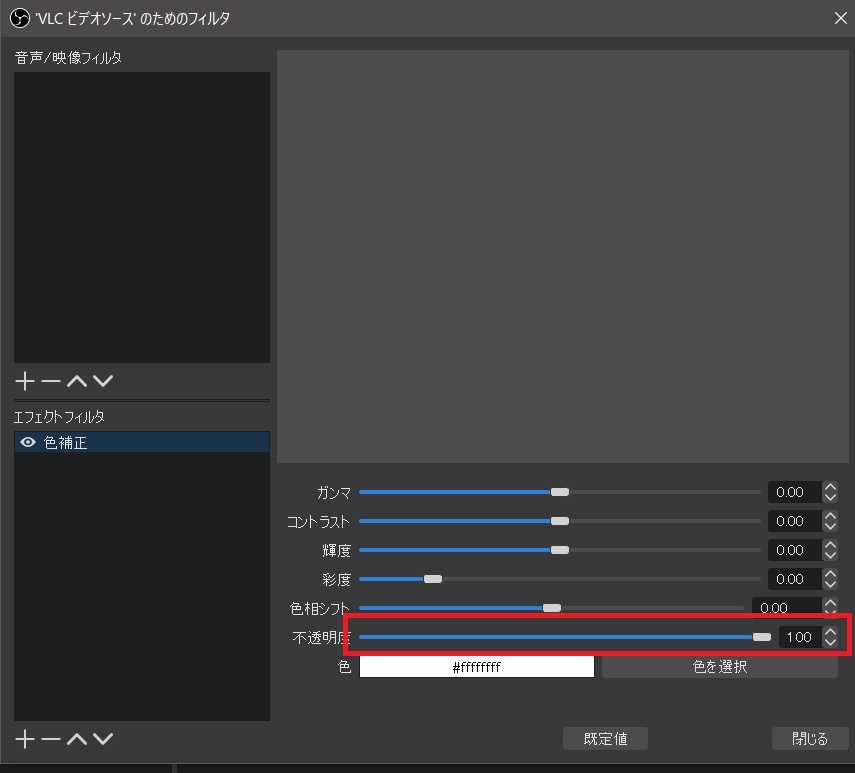This screenshot has height=773, width=855.
Task: Increase コントラスト value with up stepper
Action: point(830,516)
